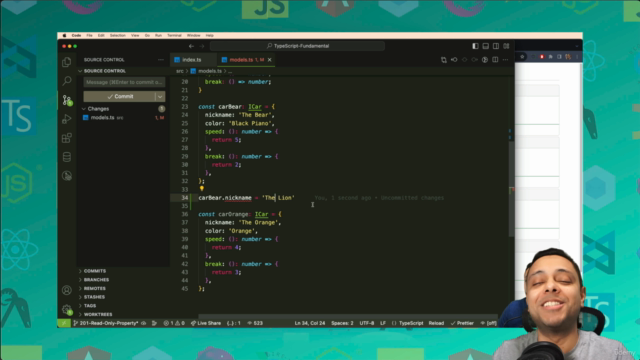
Task: Toggle the bottom panel layout button
Action: [x=486, y=46]
